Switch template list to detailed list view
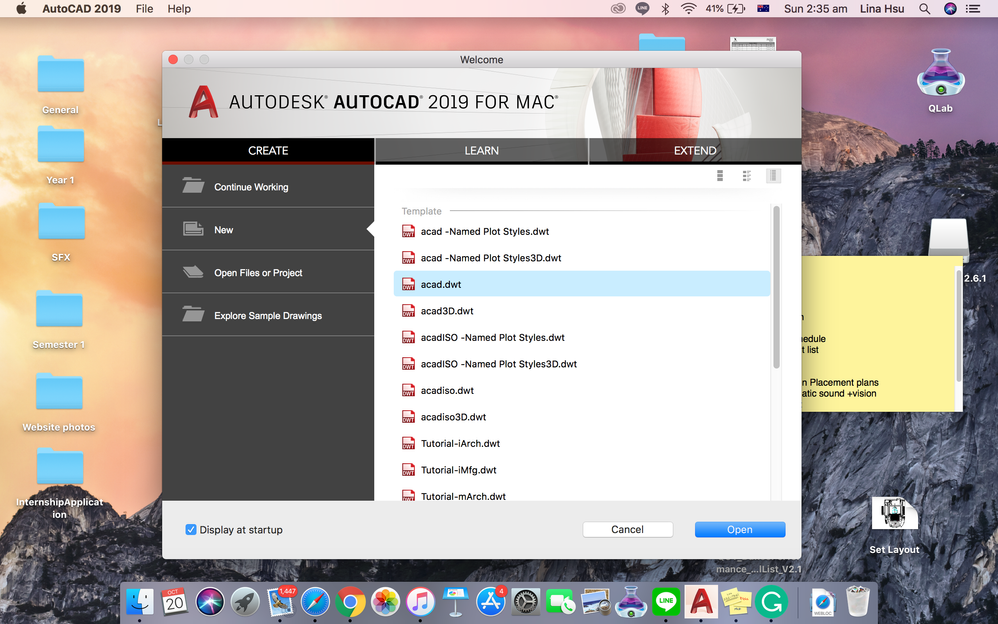The height and width of the screenshot is (624, 998). pyautogui.click(x=747, y=175)
